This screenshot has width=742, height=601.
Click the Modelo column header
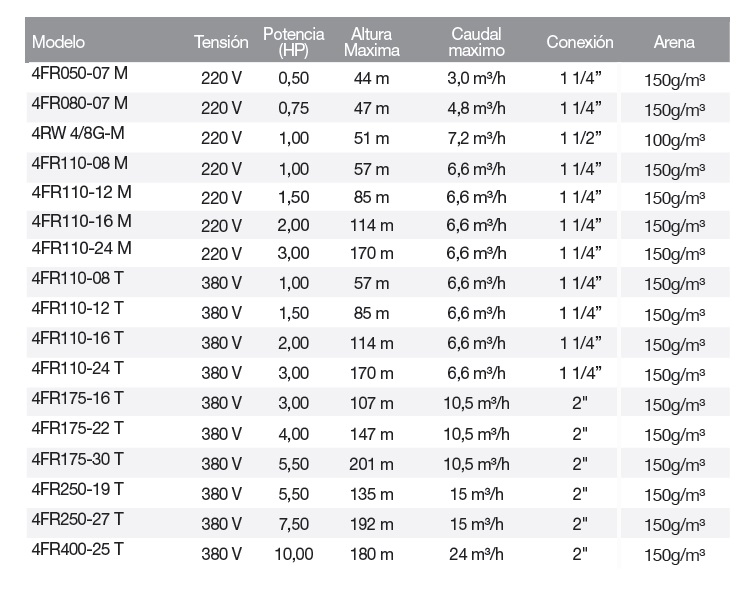tap(58, 42)
